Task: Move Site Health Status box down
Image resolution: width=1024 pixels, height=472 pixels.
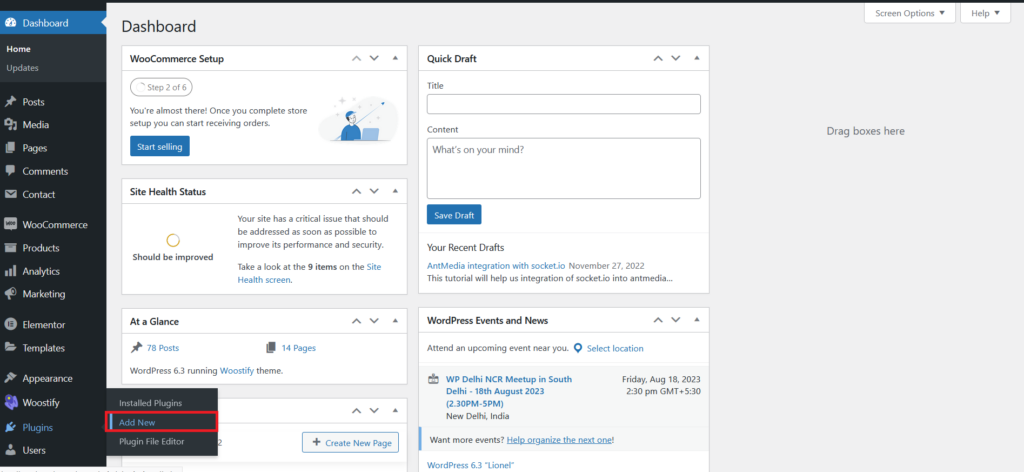Action: pyautogui.click(x=374, y=191)
